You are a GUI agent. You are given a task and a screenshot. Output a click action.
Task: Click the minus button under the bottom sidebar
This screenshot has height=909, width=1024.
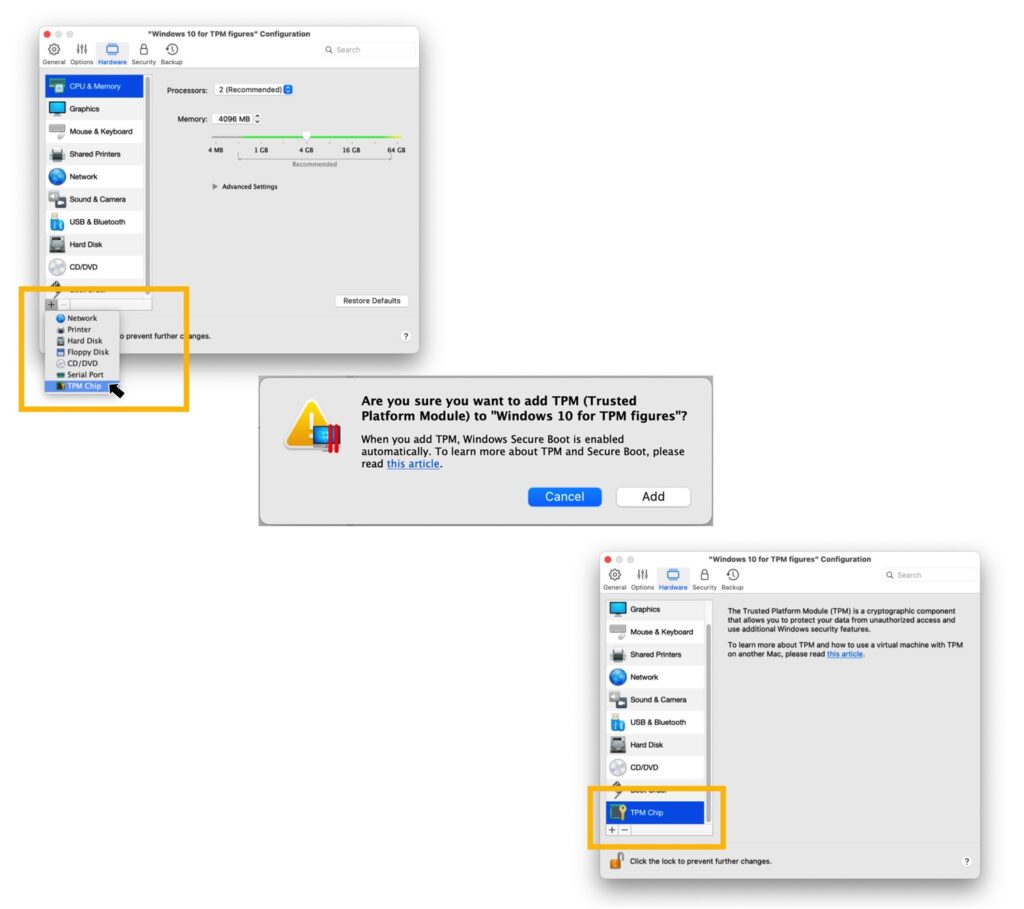(625, 830)
